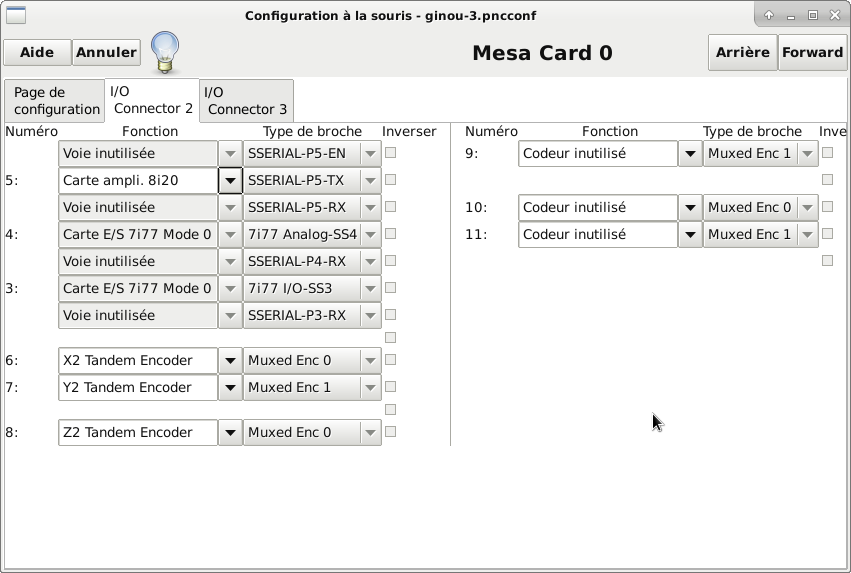Click the keep-on-top arrow icon in title bar

click(769, 15)
